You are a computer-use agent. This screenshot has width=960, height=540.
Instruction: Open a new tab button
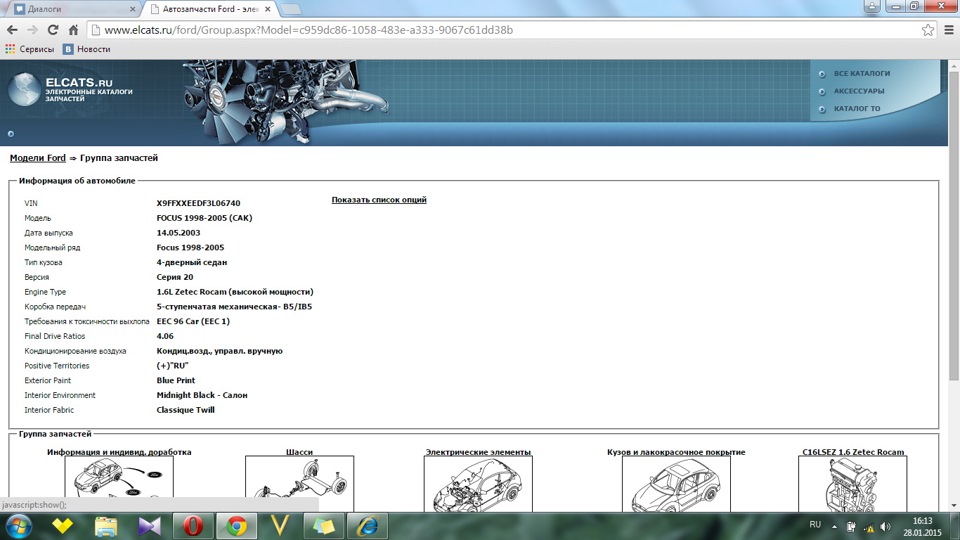[x=290, y=9]
